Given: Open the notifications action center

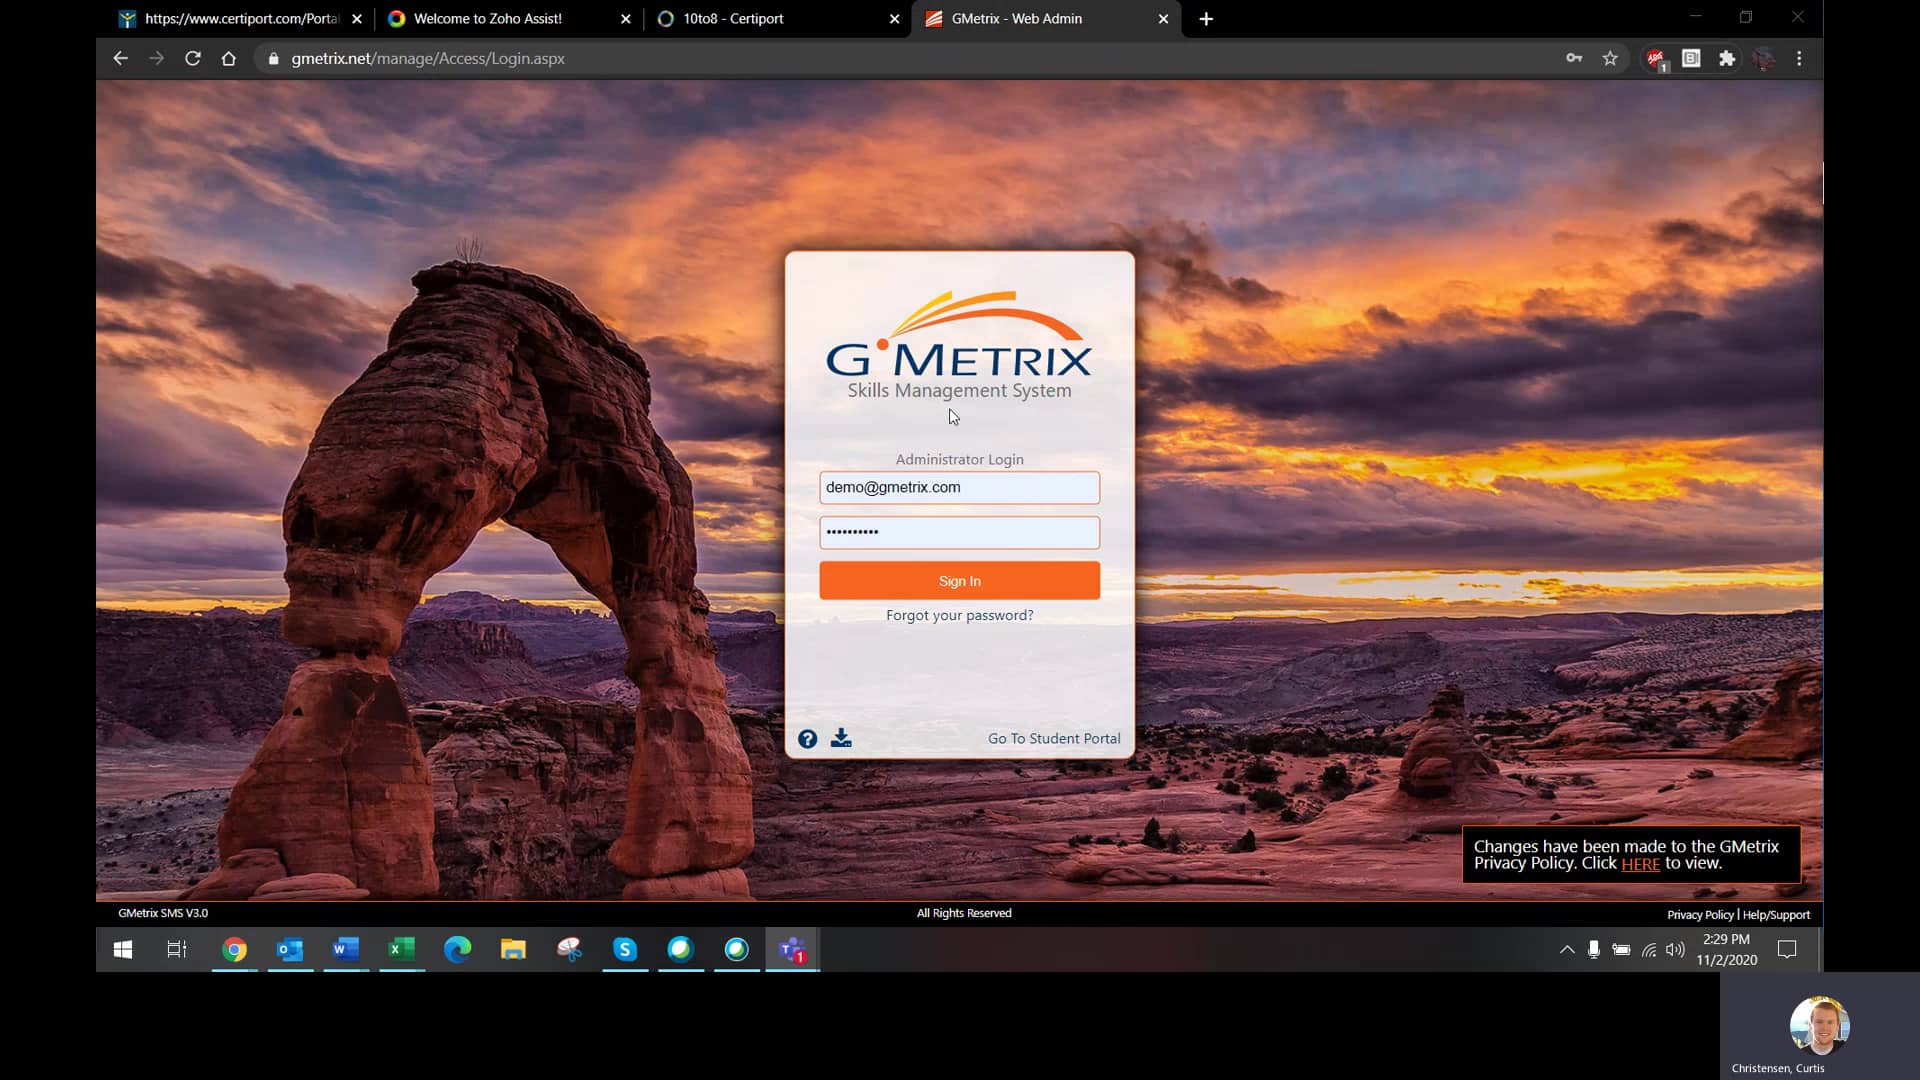Looking at the screenshot, I should coord(1787,950).
